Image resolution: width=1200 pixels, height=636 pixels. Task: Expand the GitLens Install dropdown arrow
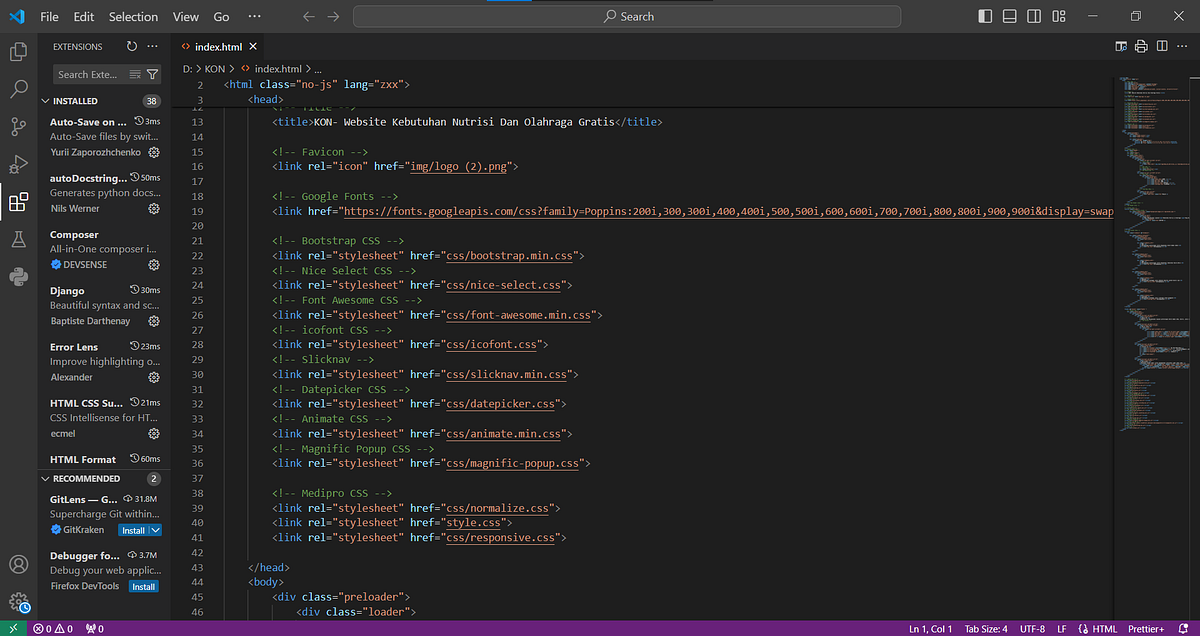pos(155,530)
